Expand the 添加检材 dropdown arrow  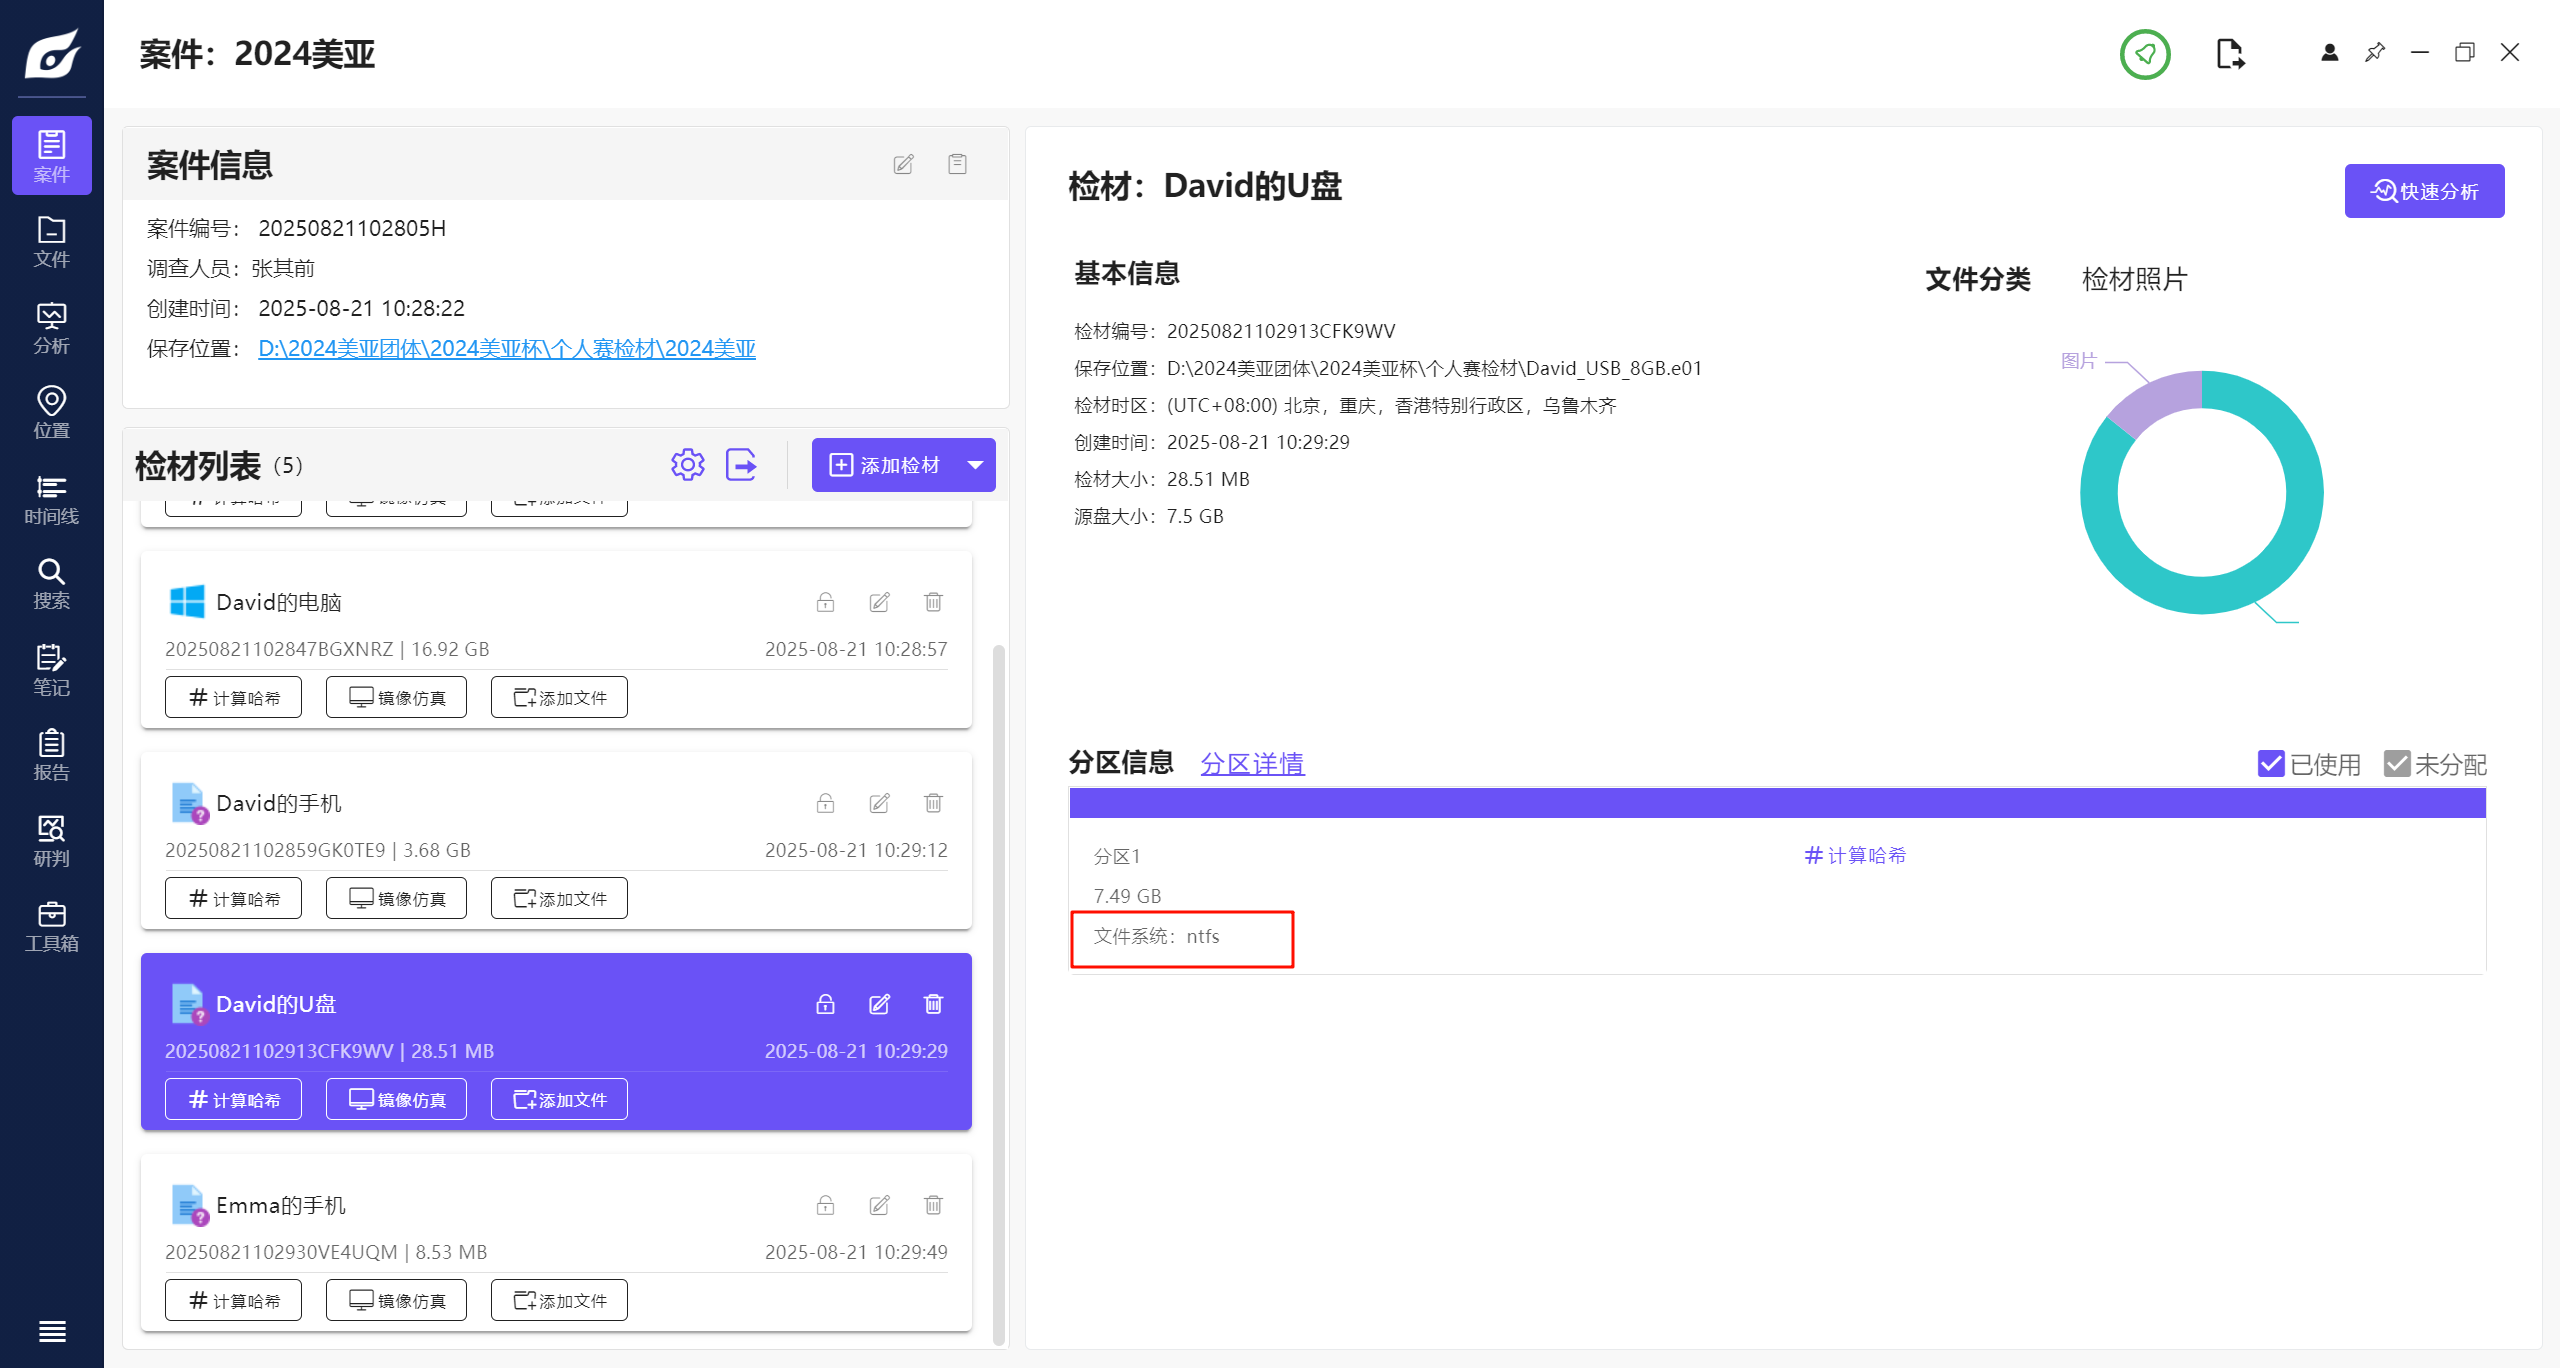[975, 465]
